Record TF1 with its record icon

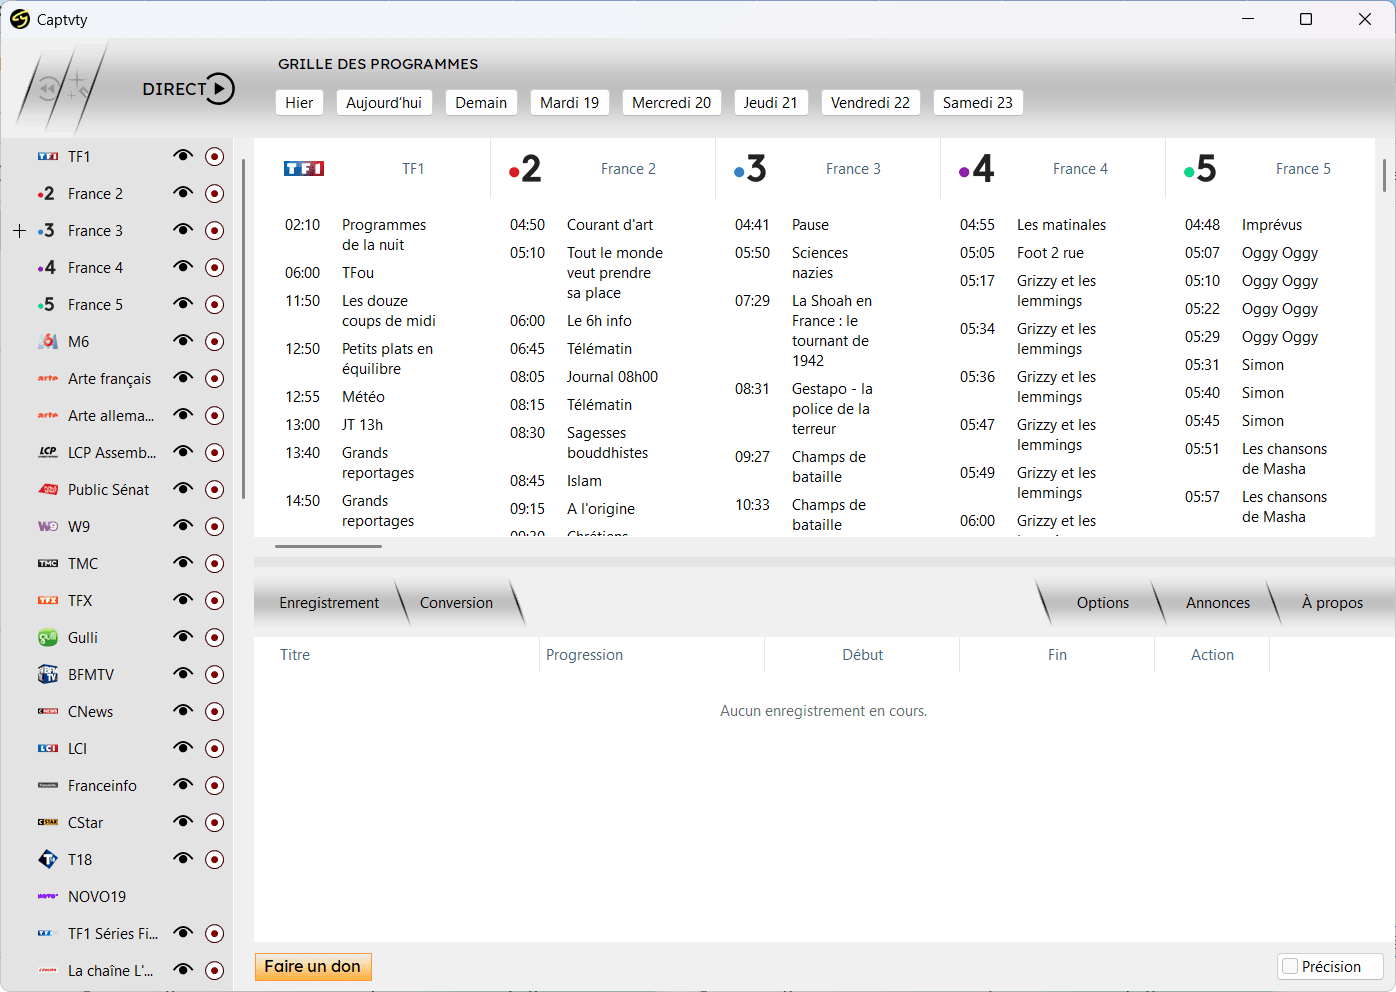coord(214,156)
